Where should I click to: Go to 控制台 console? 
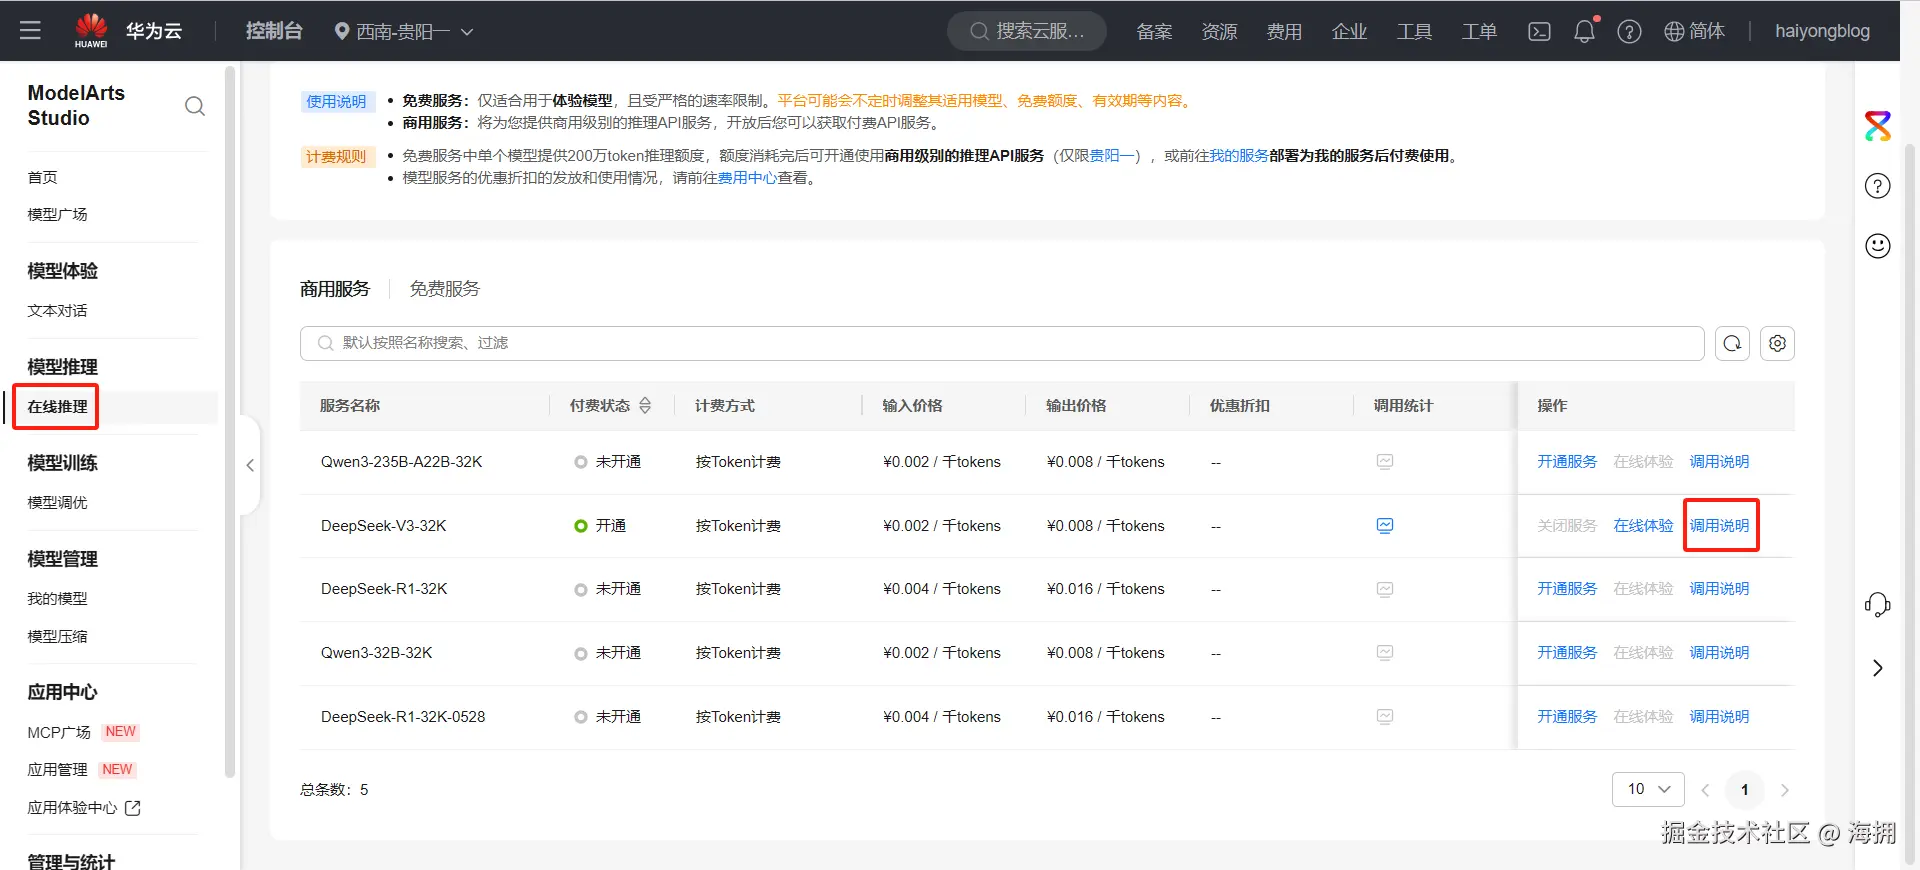click(x=274, y=31)
